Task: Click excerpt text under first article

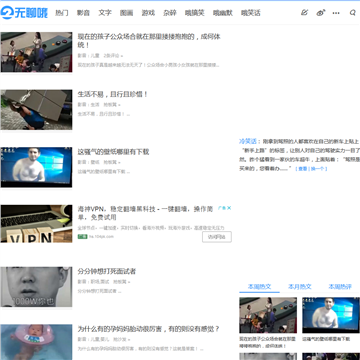Action: [x=148, y=65]
